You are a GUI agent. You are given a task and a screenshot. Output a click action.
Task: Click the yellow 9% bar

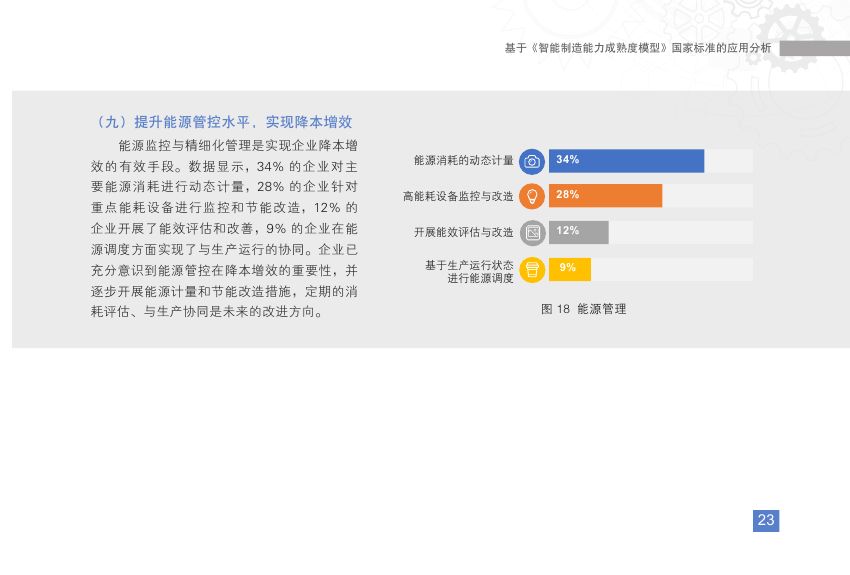[x=569, y=268]
